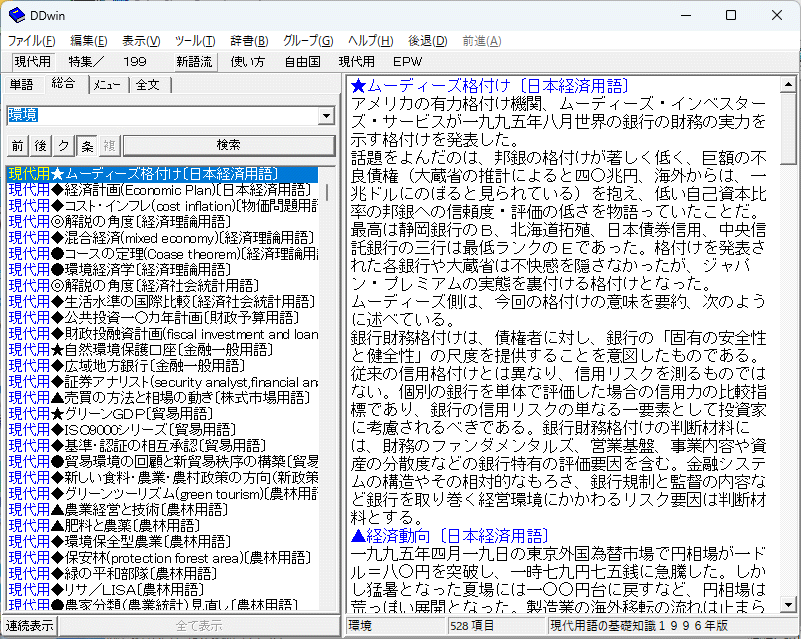Toggle the 条 (conditional search) button
The width and height of the screenshot is (801, 639).
(x=86, y=145)
